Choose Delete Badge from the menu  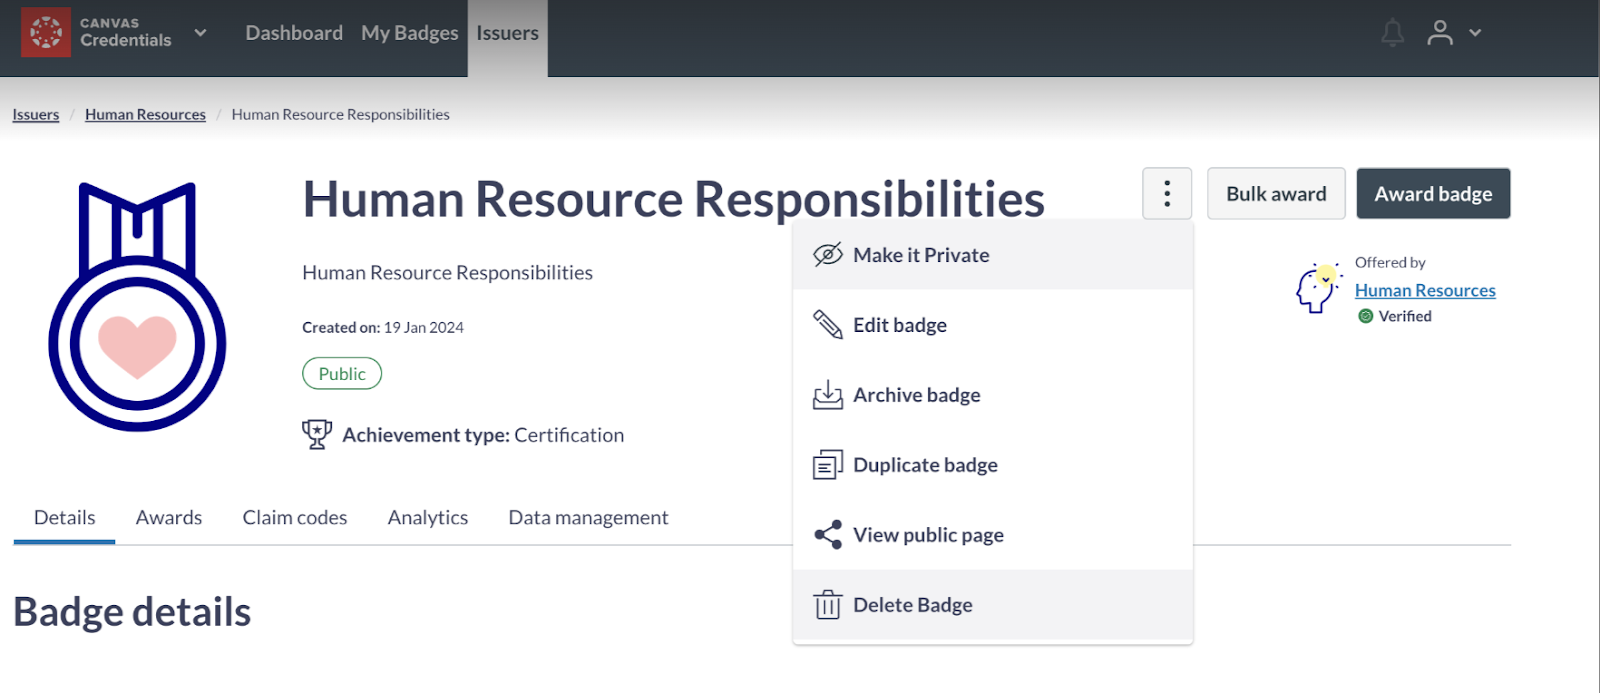tap(993, 605)
